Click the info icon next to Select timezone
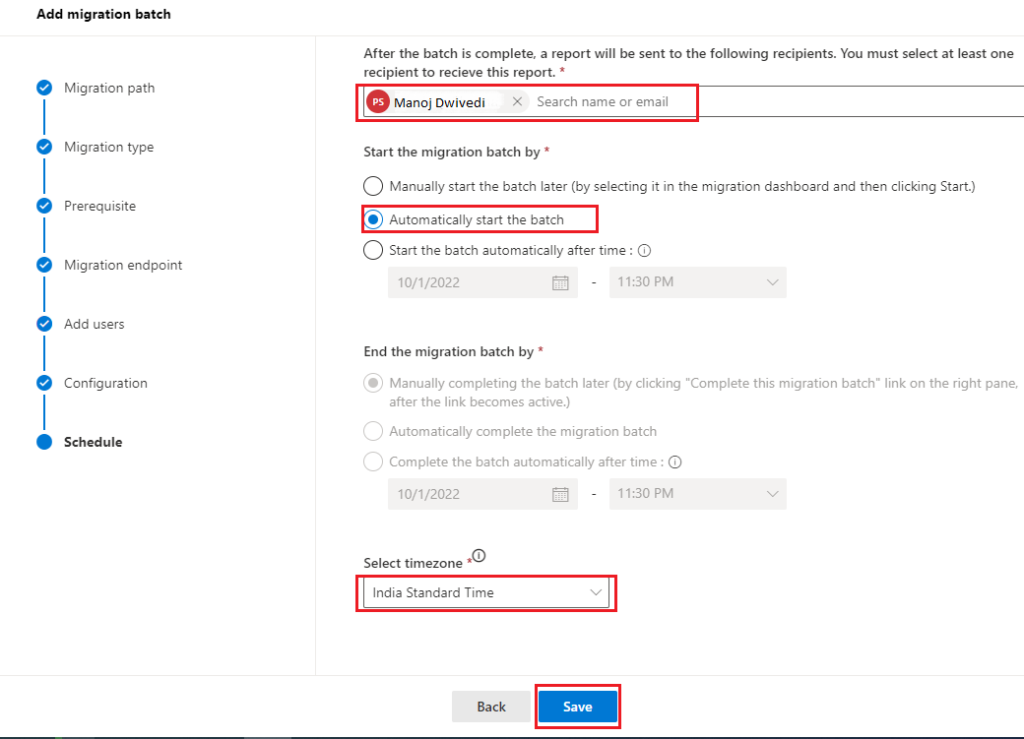Viewport: 1024px width, 739px height. 479,556
